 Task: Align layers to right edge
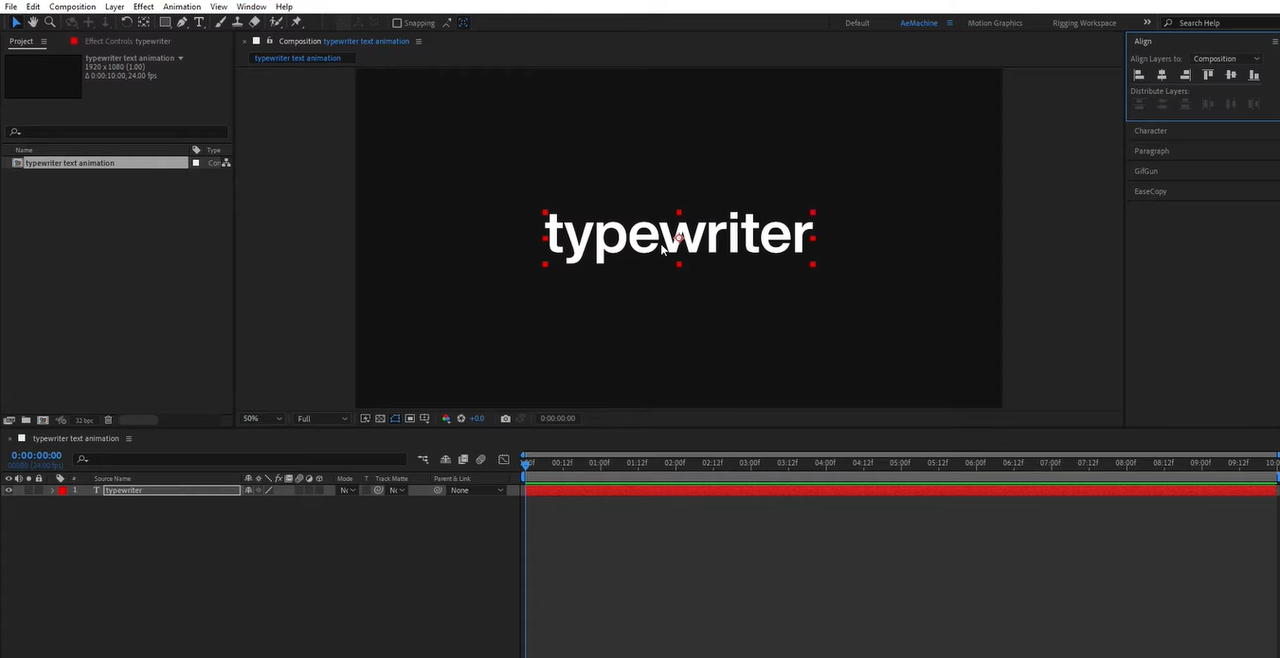[1185, 75]
